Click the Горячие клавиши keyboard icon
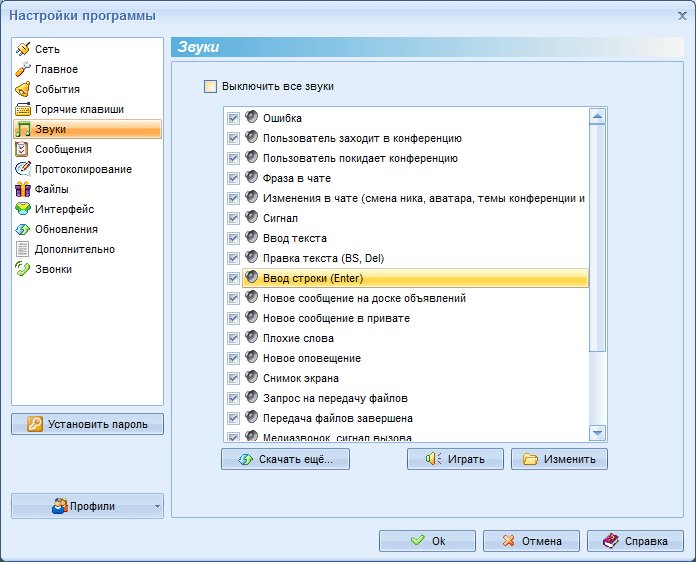The height and width of the screenshot is (562, 696). coord(23,109)
